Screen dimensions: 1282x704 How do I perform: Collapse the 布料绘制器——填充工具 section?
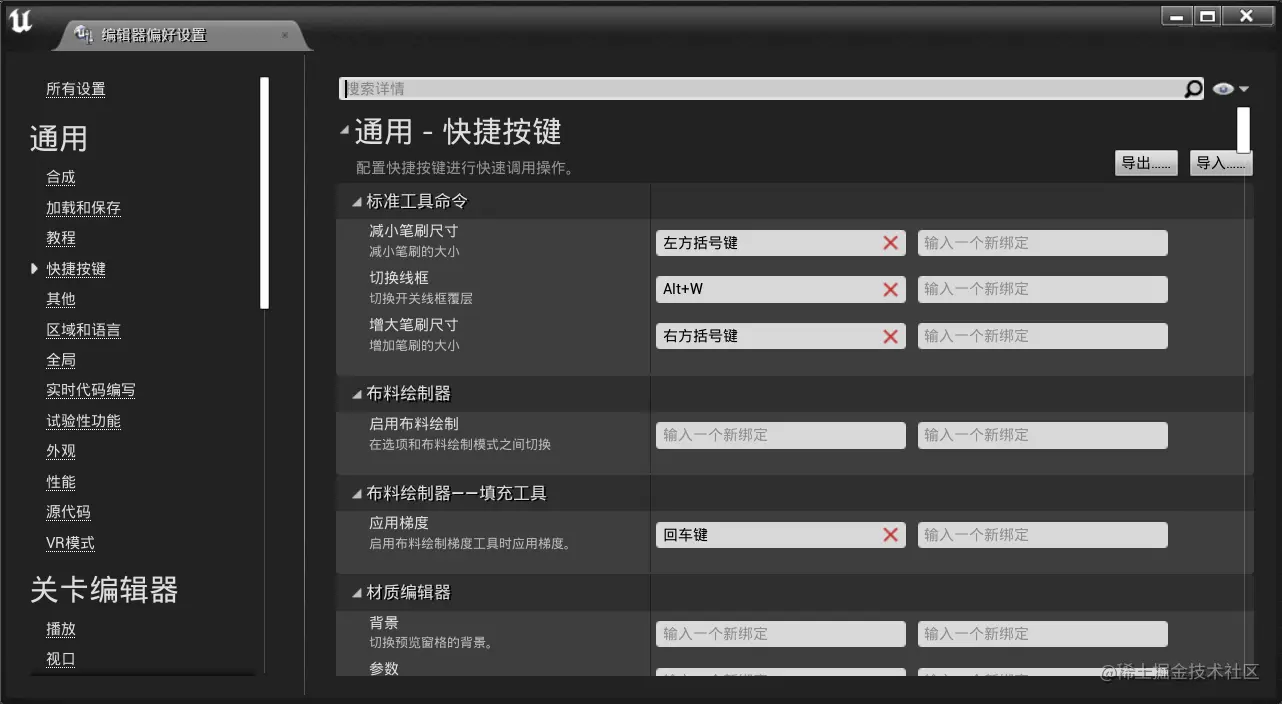point(357,494)
